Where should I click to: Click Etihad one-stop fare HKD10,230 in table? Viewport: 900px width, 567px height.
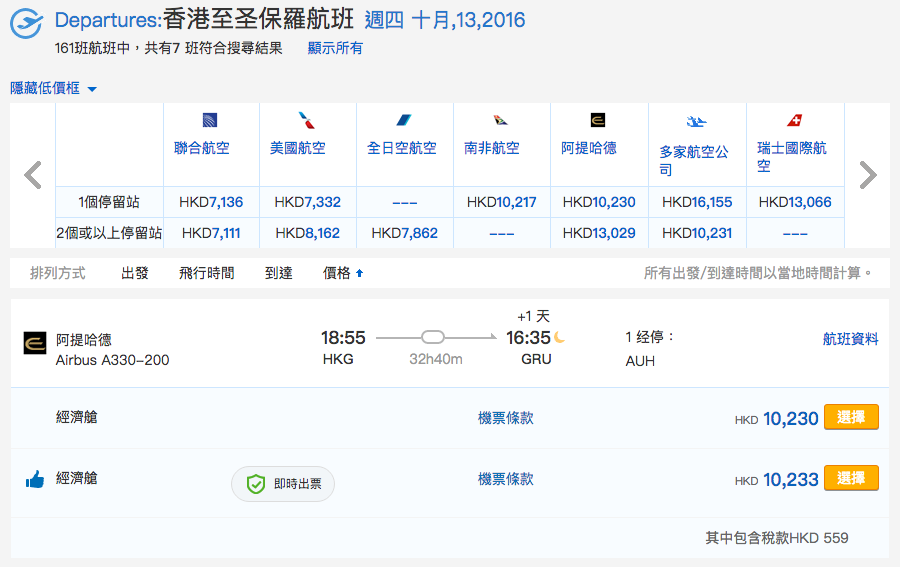(599, 202)
